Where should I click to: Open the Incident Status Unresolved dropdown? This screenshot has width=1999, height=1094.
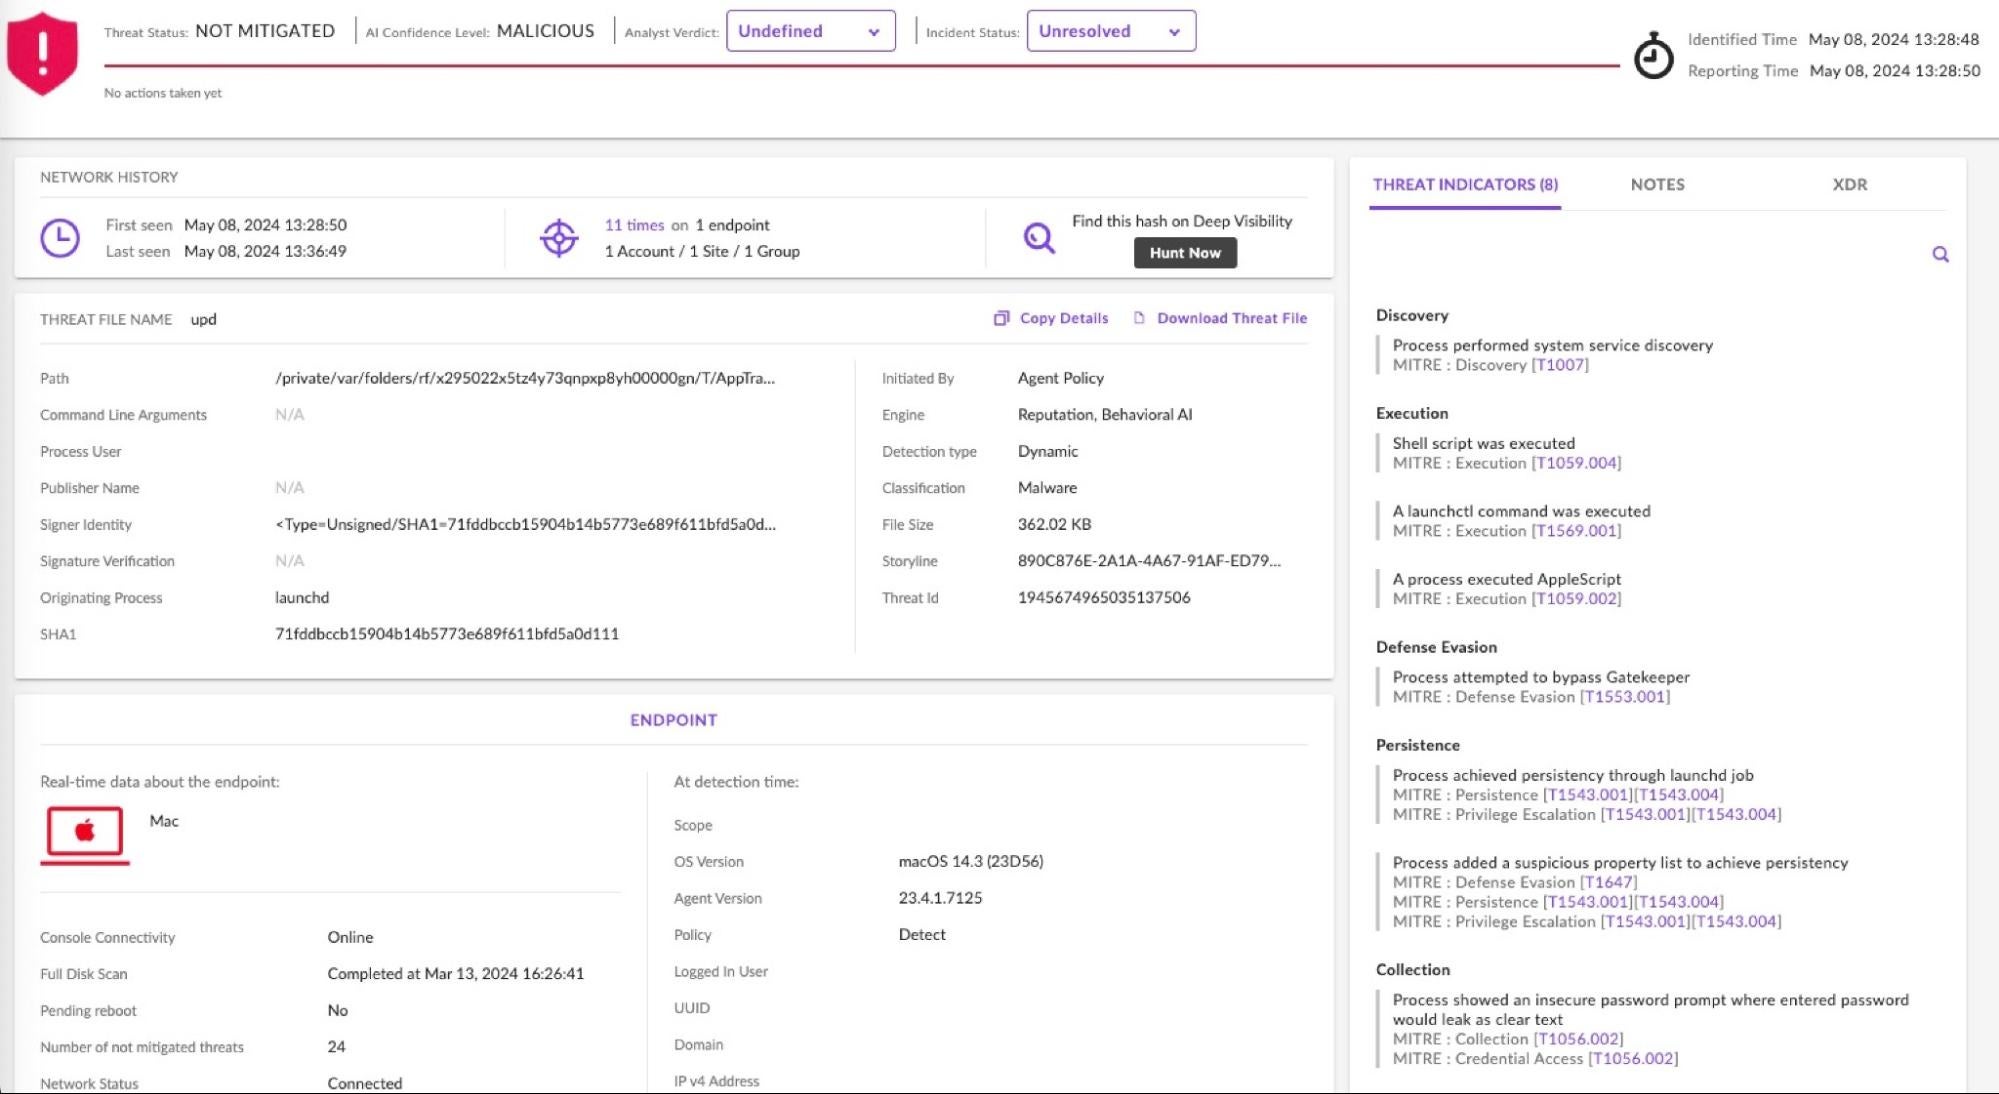click(x=1110, y=31)
